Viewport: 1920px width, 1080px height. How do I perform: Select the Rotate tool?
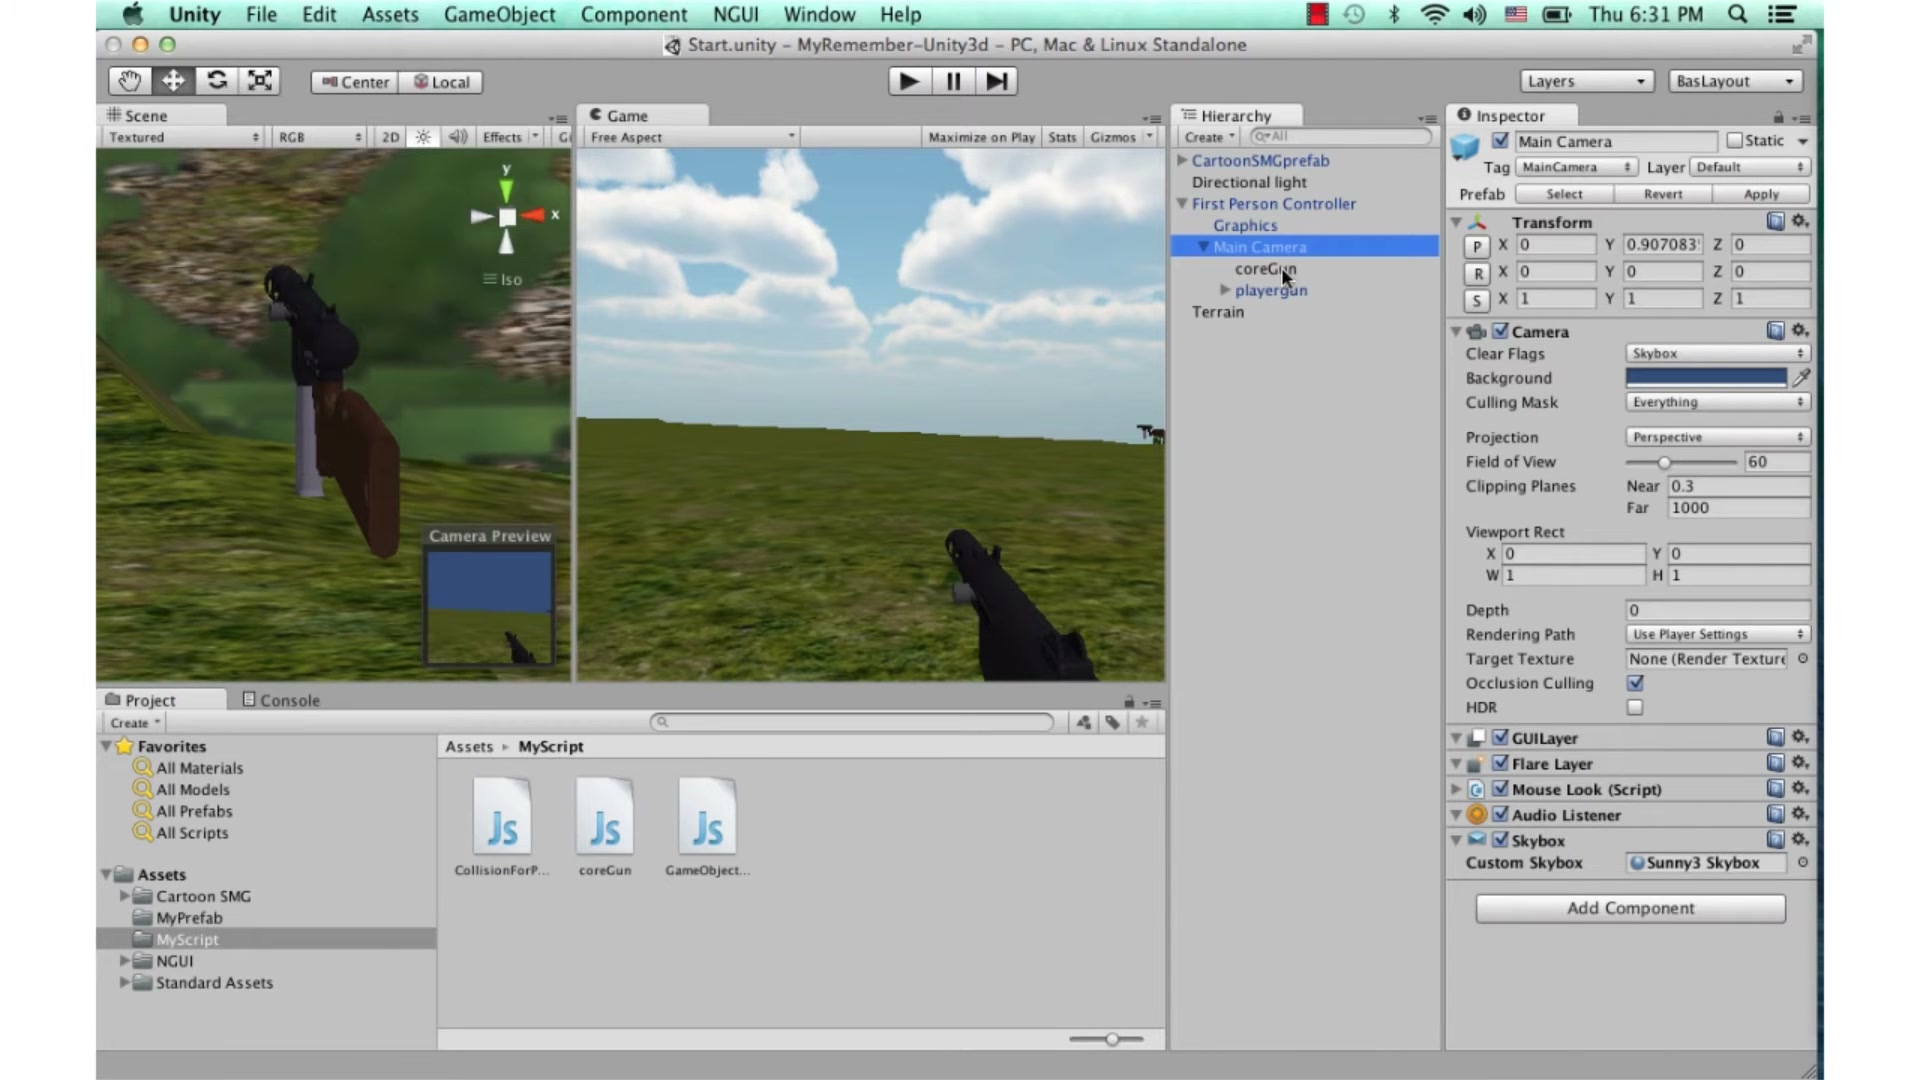click(x=216, y=81)
